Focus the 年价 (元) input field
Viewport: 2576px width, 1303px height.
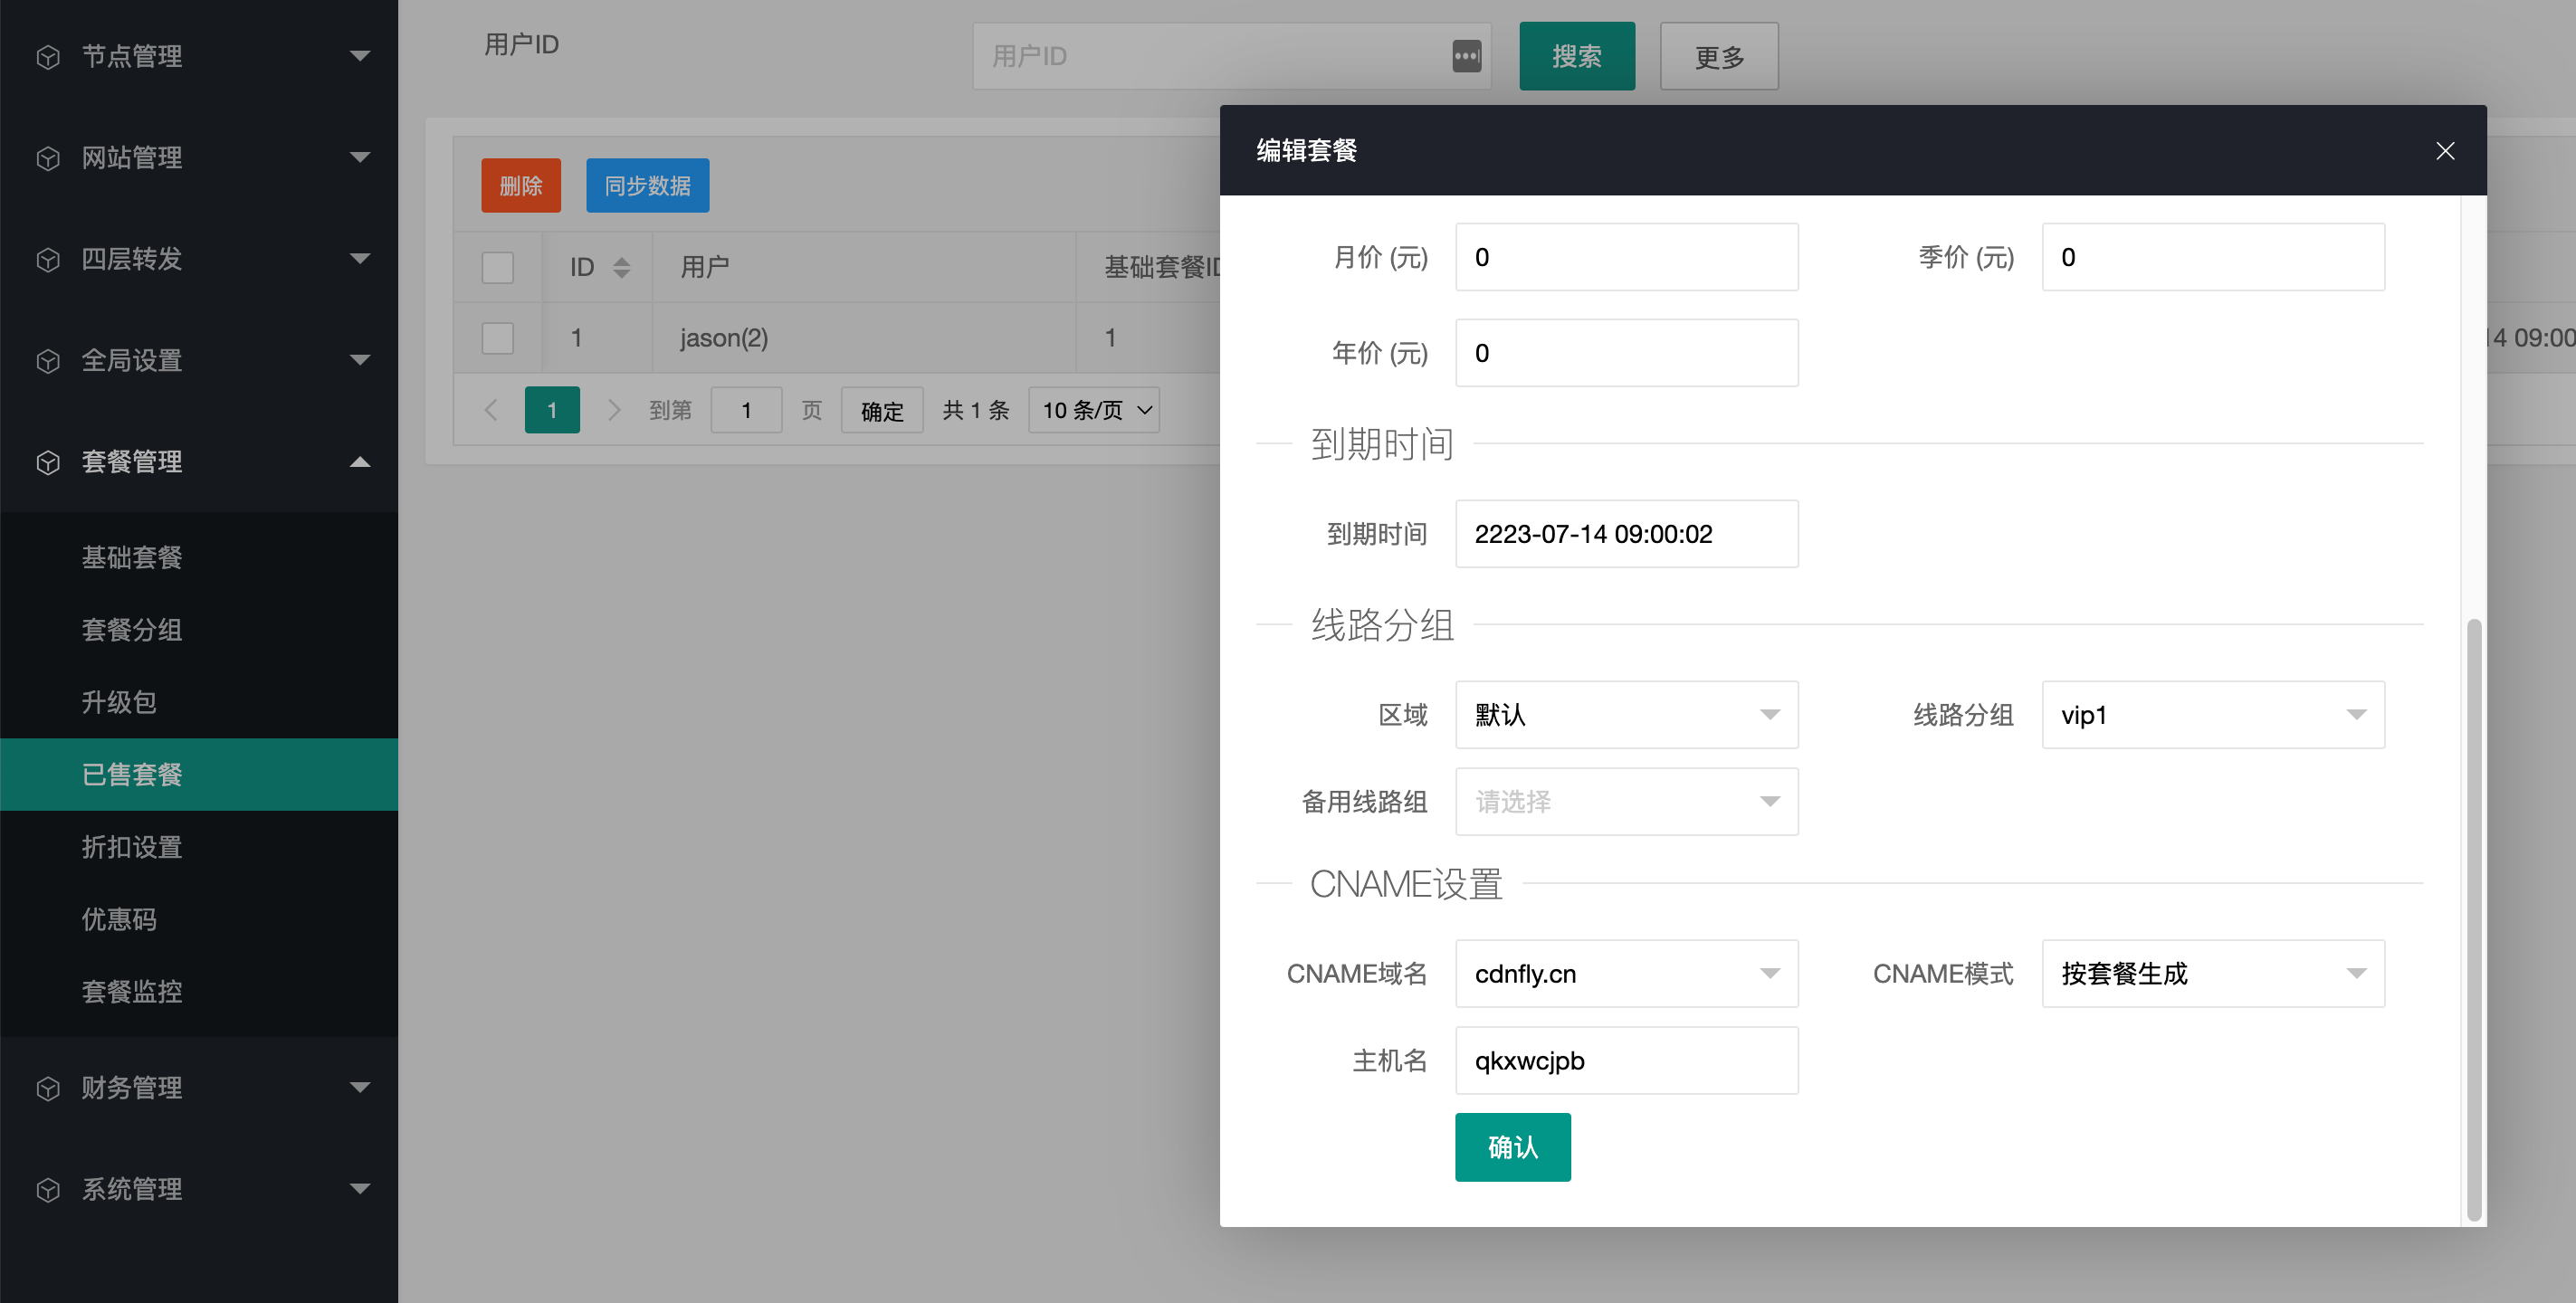click(1626, 353)
